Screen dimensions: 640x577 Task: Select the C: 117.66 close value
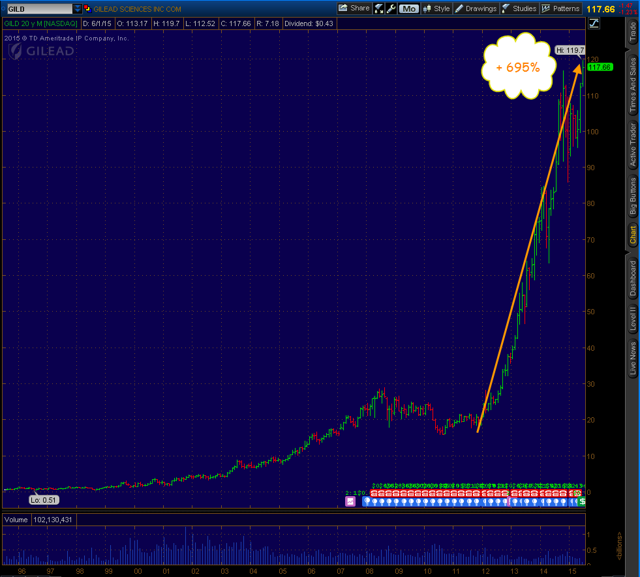tap(236, 24)
